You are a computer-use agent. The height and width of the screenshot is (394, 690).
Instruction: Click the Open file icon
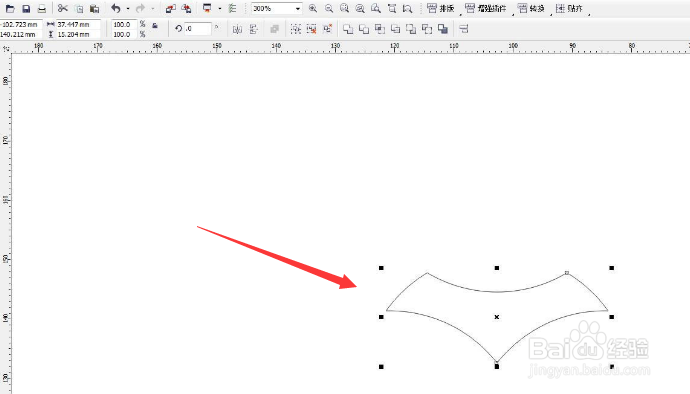click(10, 8)
